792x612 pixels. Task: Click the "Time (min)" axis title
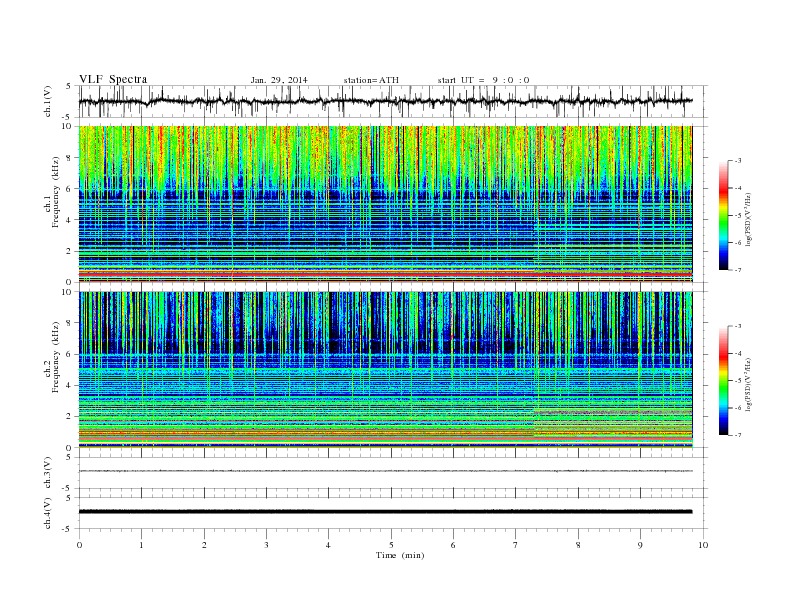click(400, 555)
